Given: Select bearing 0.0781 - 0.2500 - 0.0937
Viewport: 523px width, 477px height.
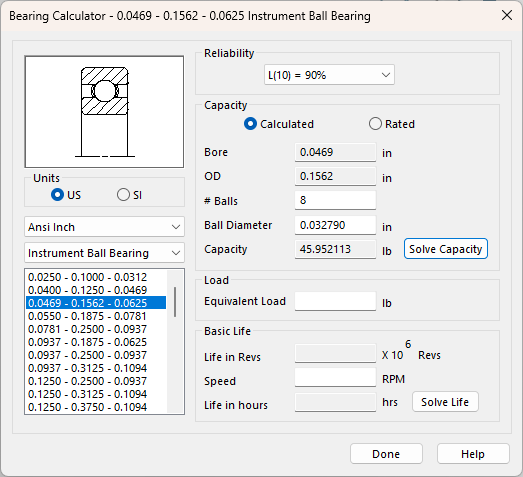Looking at the screenshot, I should tap(96, 329).
